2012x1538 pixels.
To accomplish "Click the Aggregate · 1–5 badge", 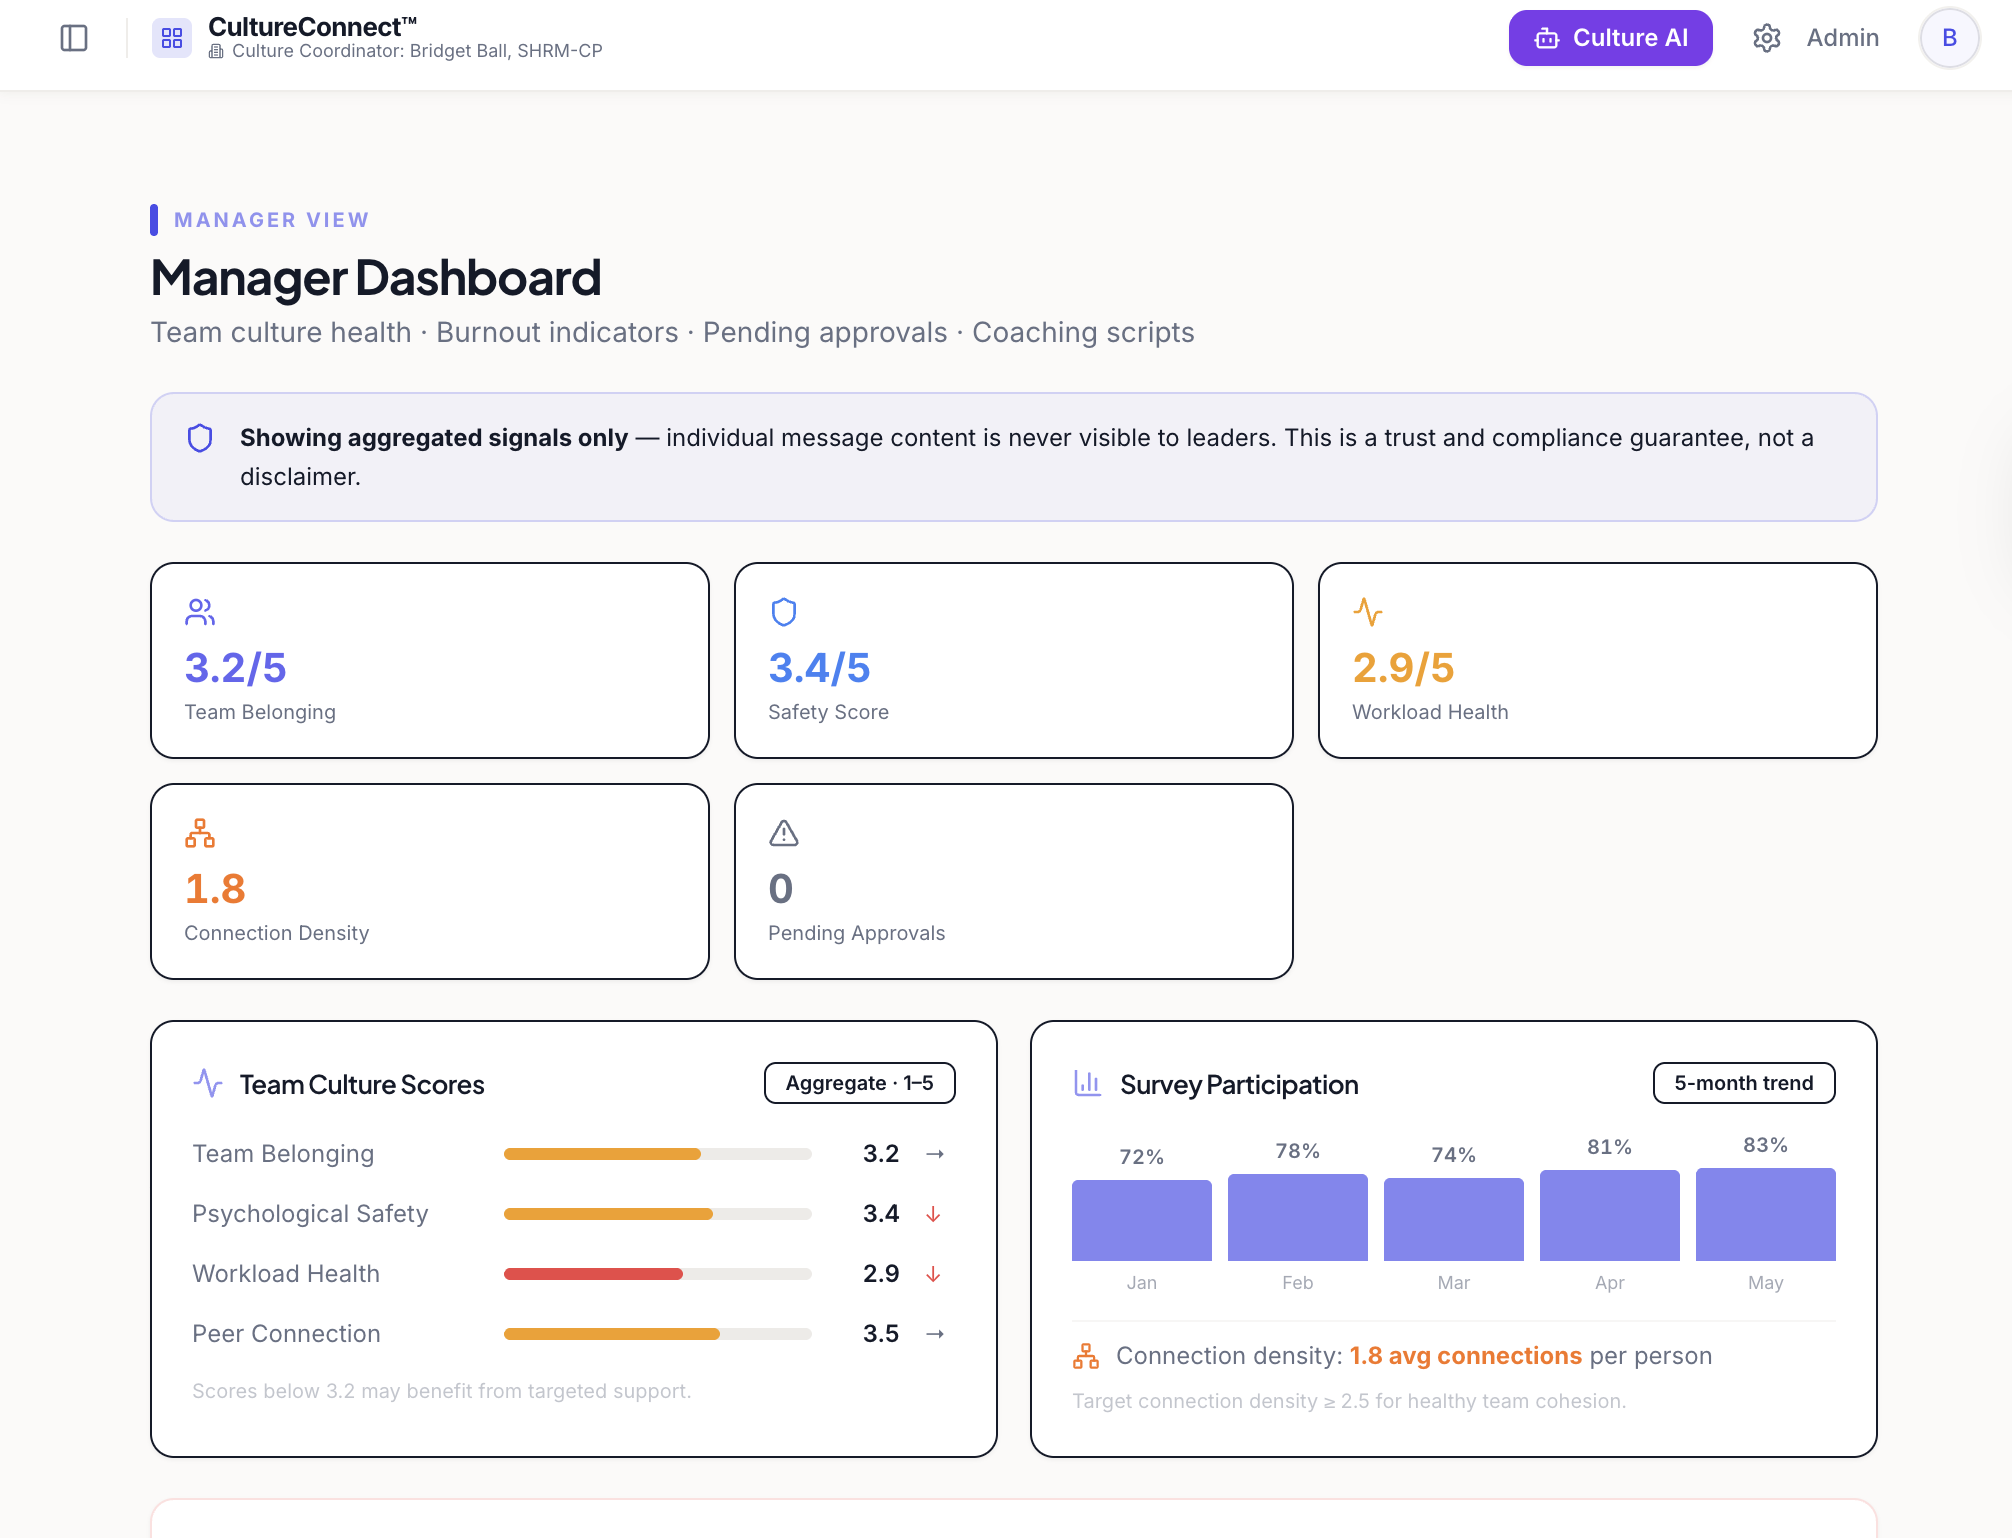I will coord(860,1083).
